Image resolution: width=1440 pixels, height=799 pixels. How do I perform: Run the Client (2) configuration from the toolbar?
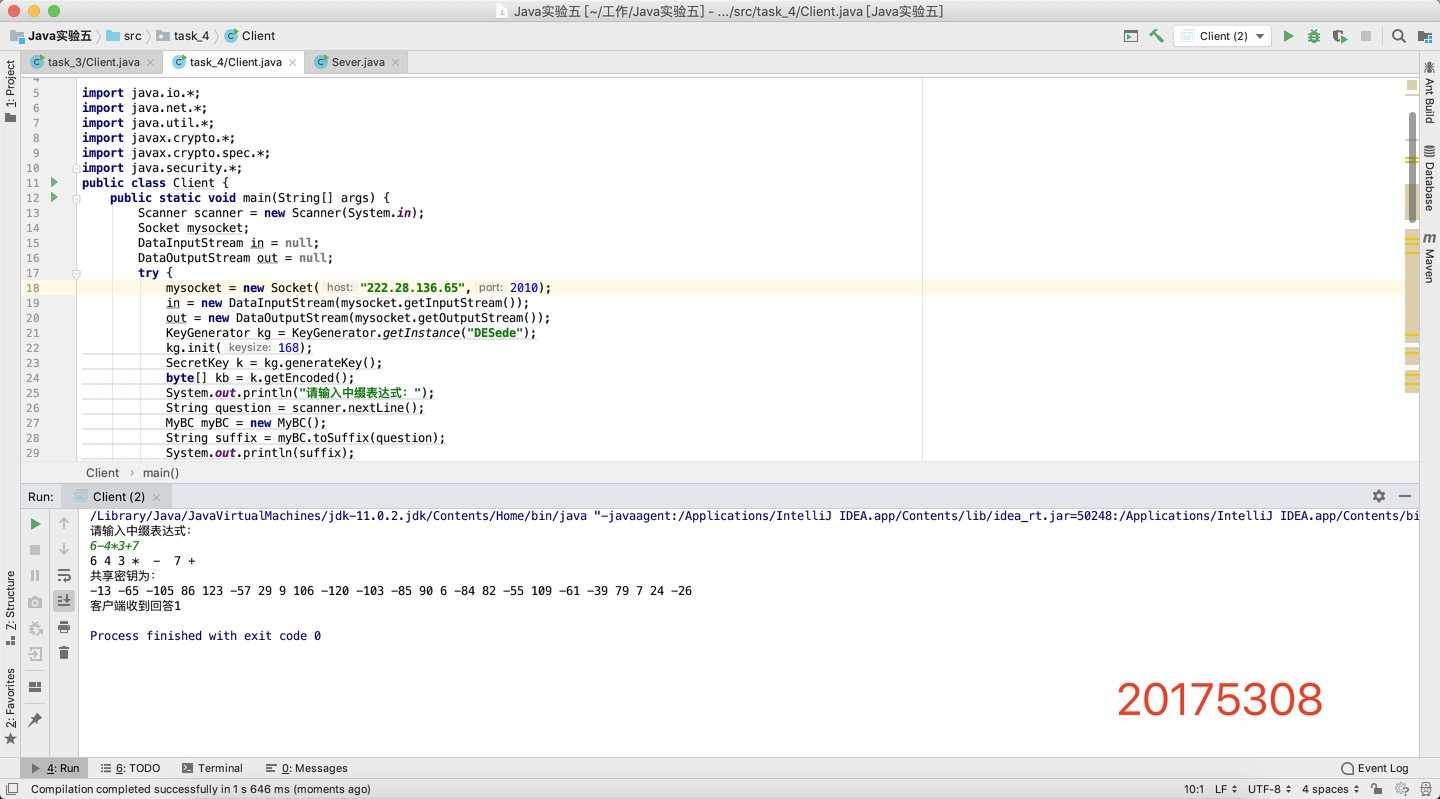click(1288, 36)
